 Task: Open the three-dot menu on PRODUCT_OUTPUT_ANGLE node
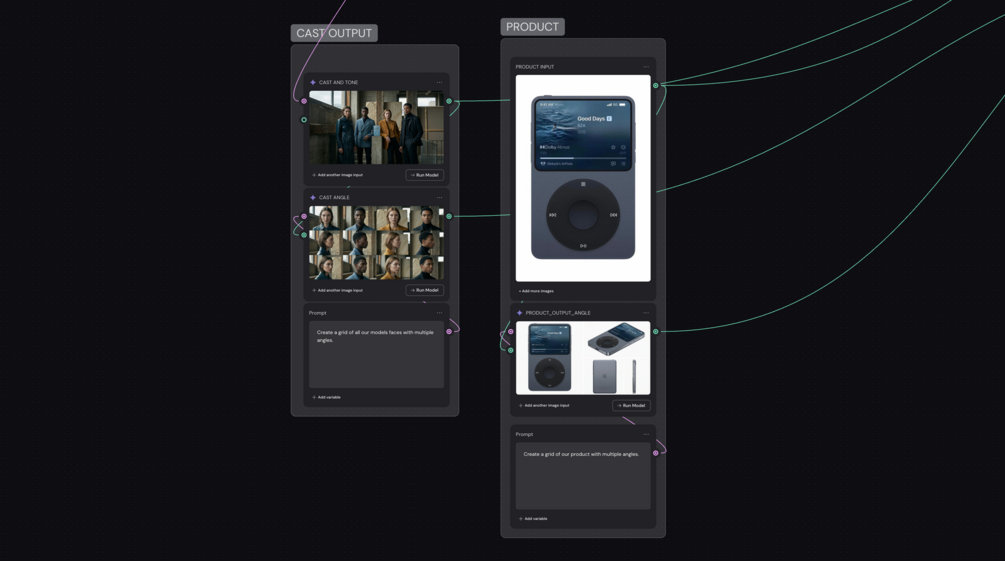coord(646,313)
